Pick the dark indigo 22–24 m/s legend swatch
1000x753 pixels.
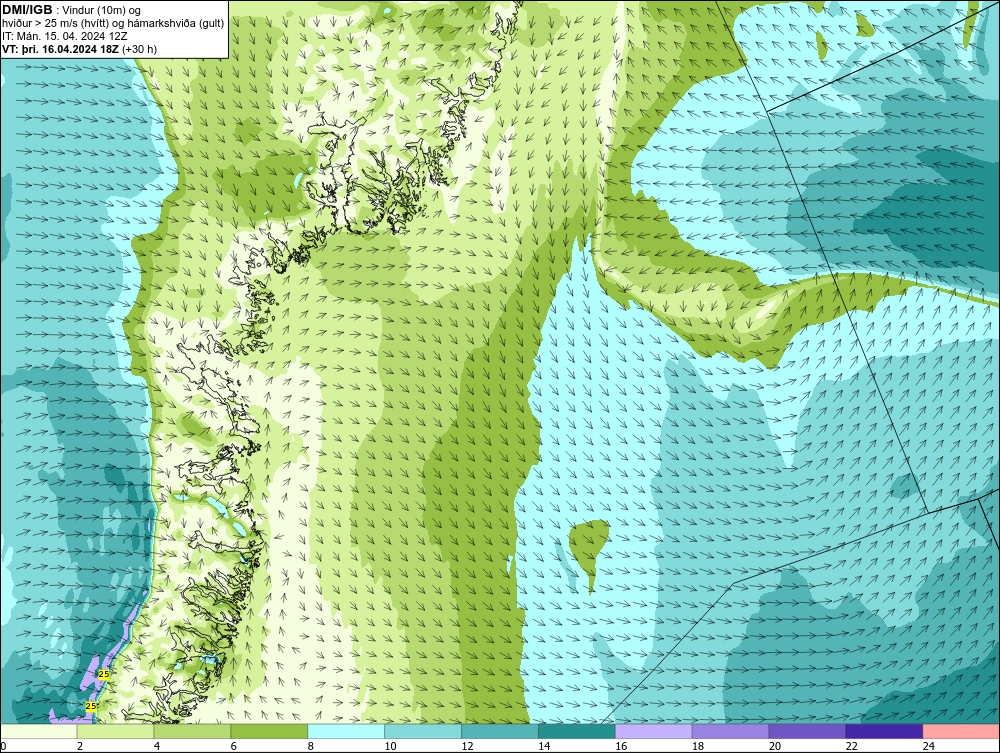[x=885, y=731]
